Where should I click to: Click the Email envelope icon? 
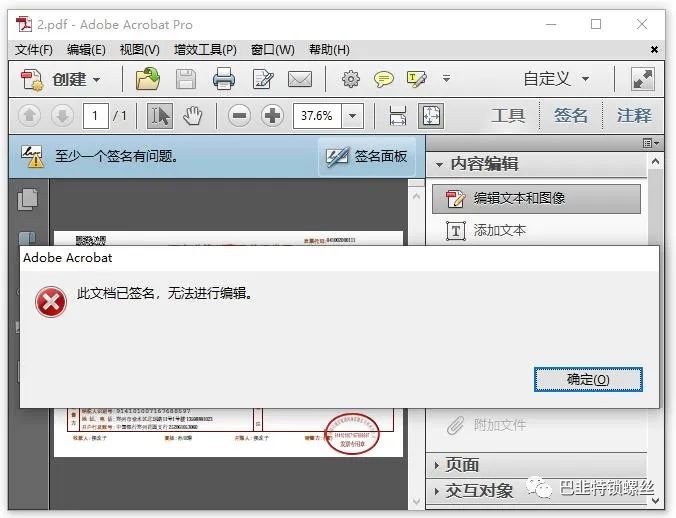(300, 79)
